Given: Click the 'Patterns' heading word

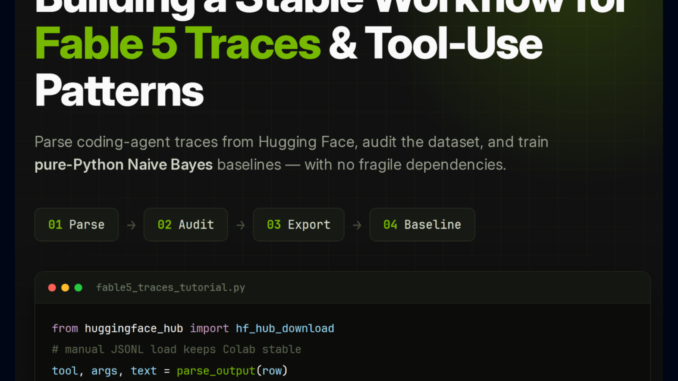Looking at the screenshot, I should pyautogui.click(x=119, y=91).
